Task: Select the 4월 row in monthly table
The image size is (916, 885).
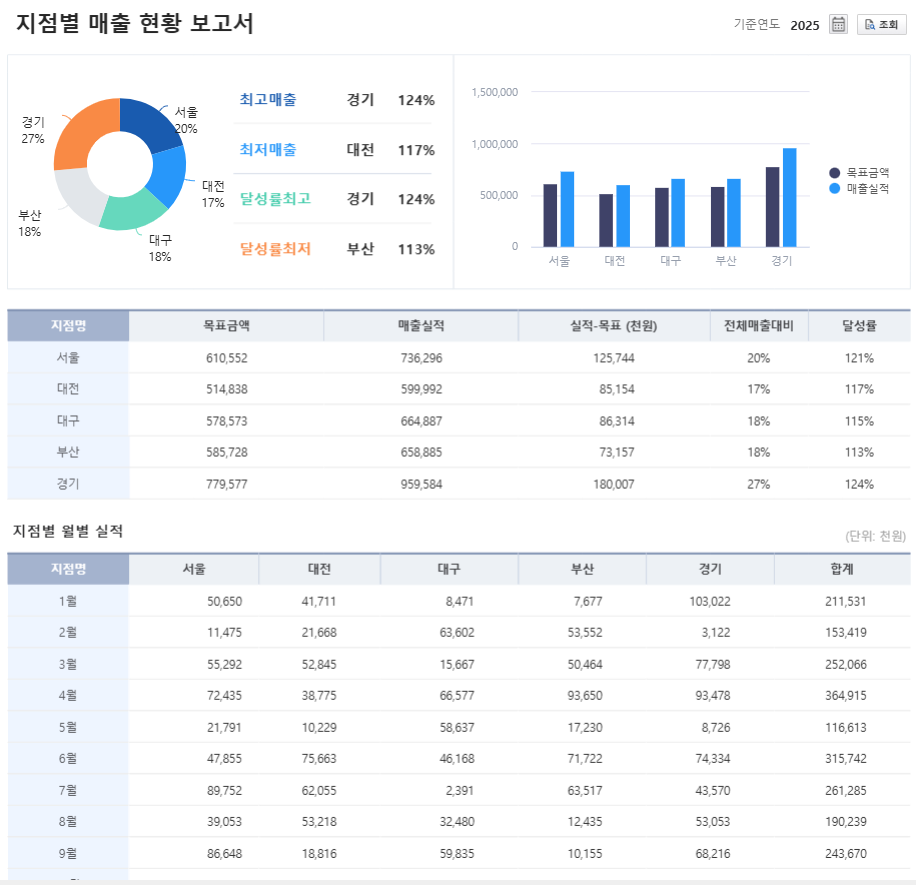Action: point(458,695)
